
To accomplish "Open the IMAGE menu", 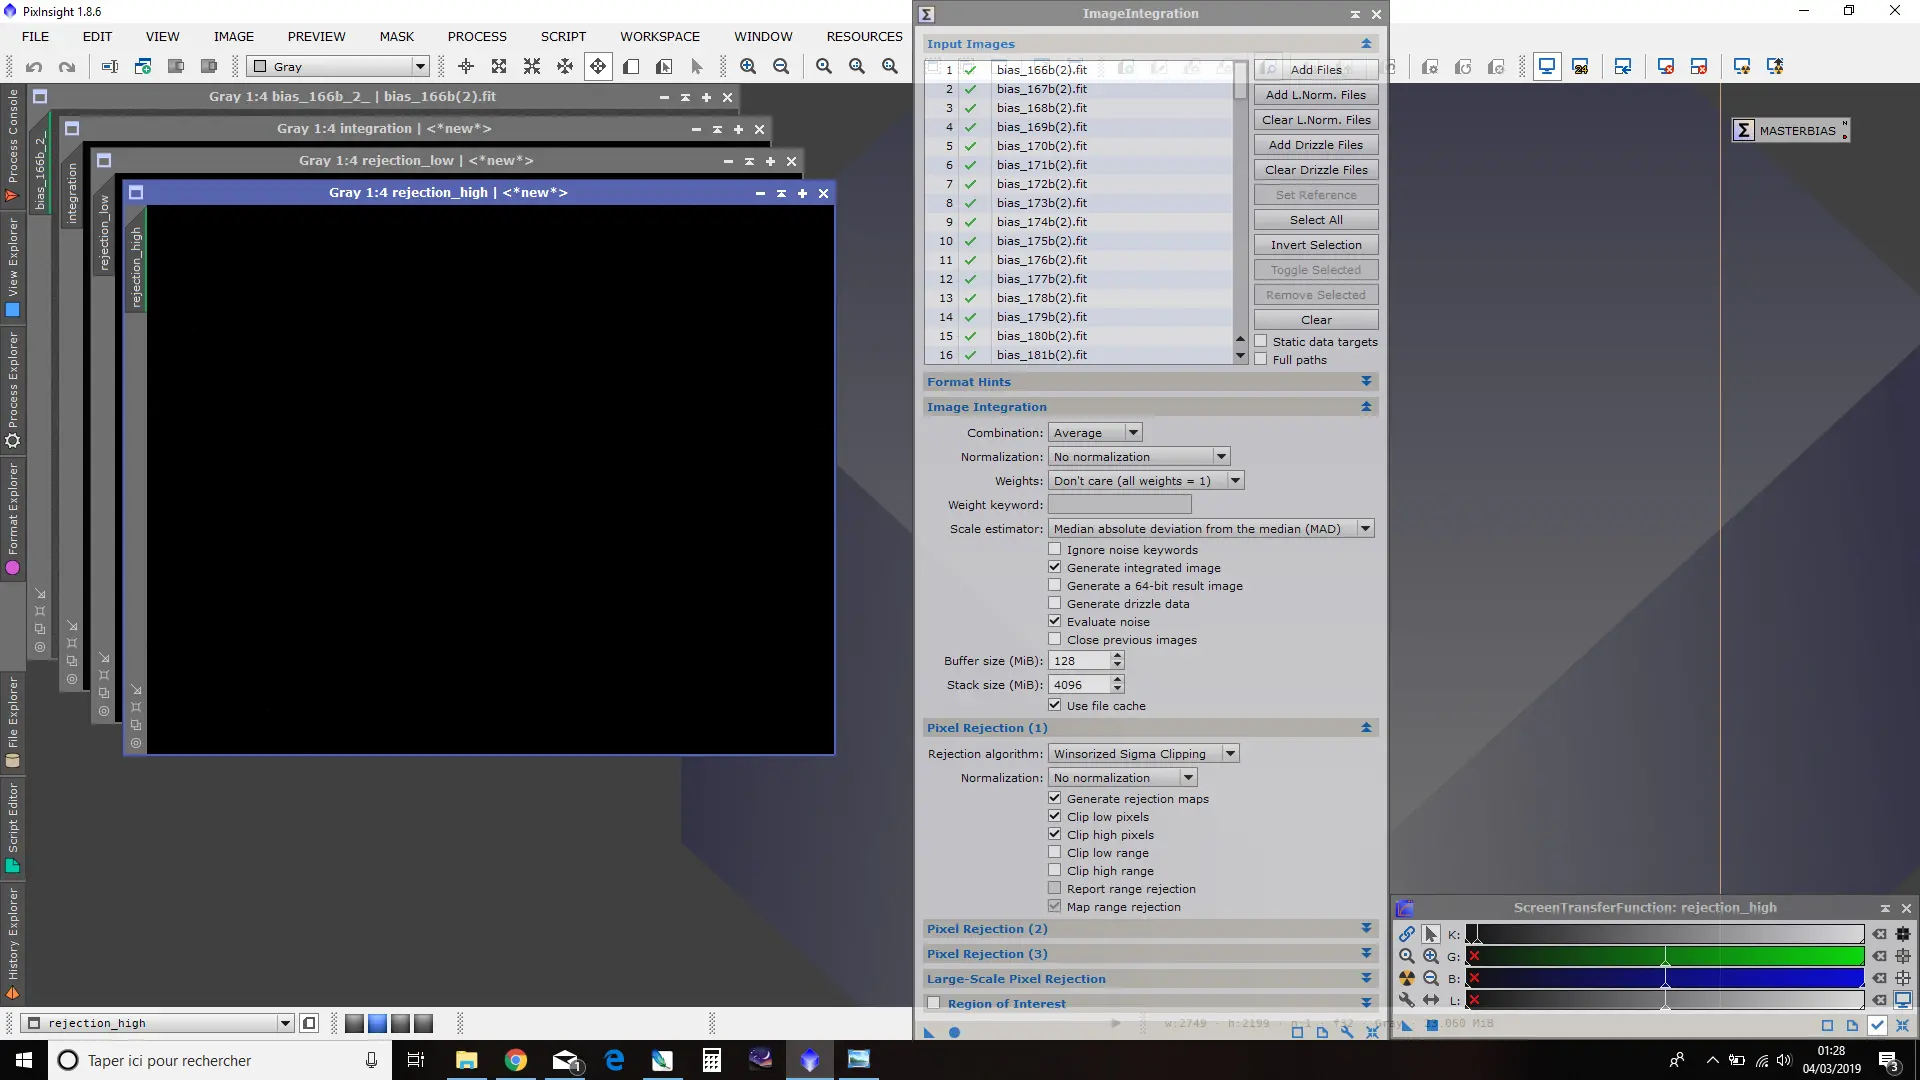I will coord(233,36).
